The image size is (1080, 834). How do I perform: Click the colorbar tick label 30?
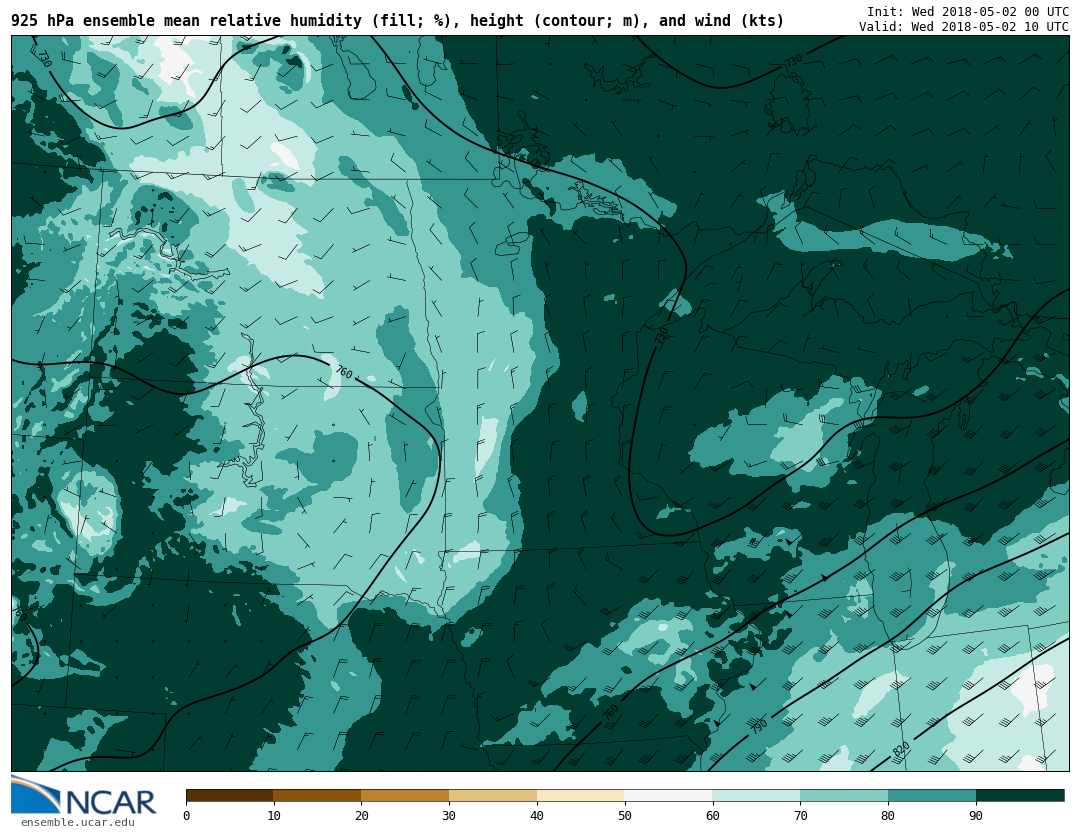click(449, 816)
